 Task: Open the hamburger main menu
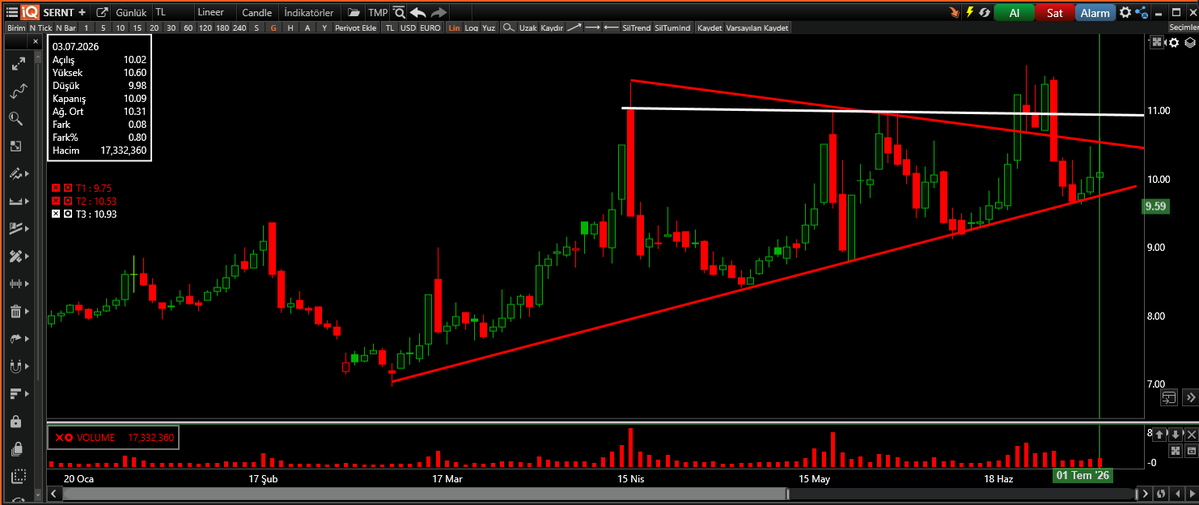11,12
